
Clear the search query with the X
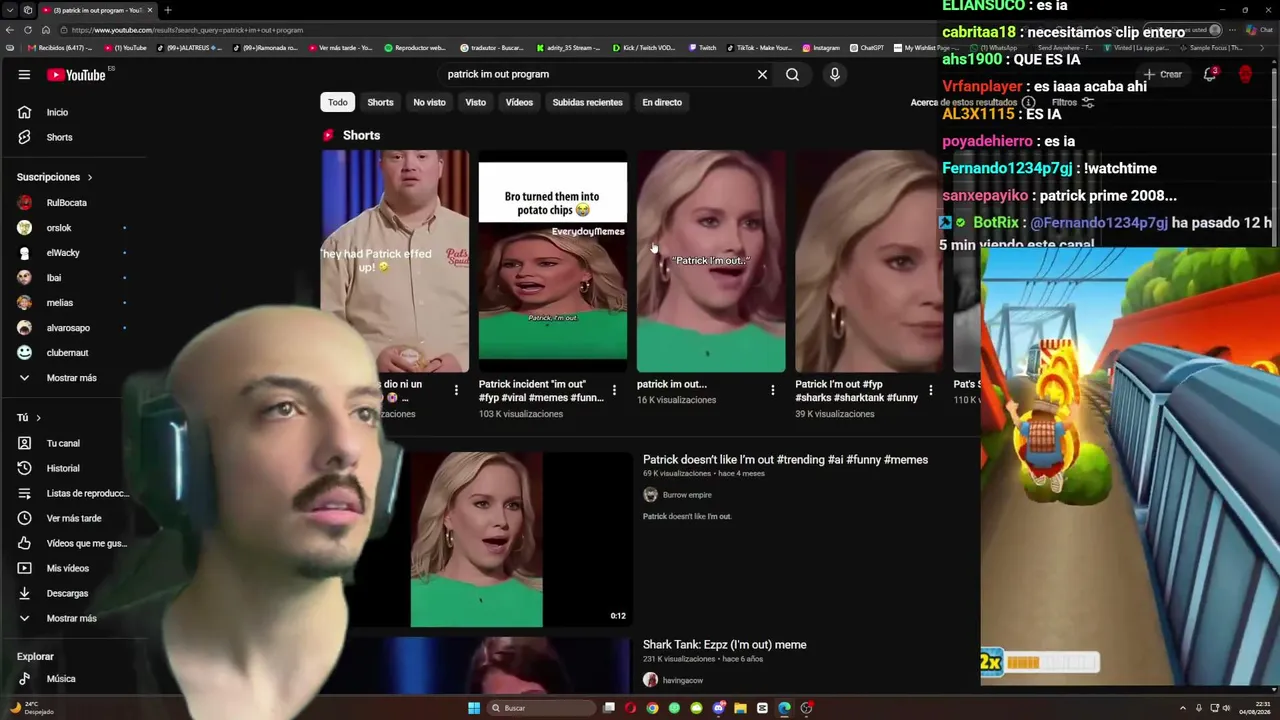(762, 74)
